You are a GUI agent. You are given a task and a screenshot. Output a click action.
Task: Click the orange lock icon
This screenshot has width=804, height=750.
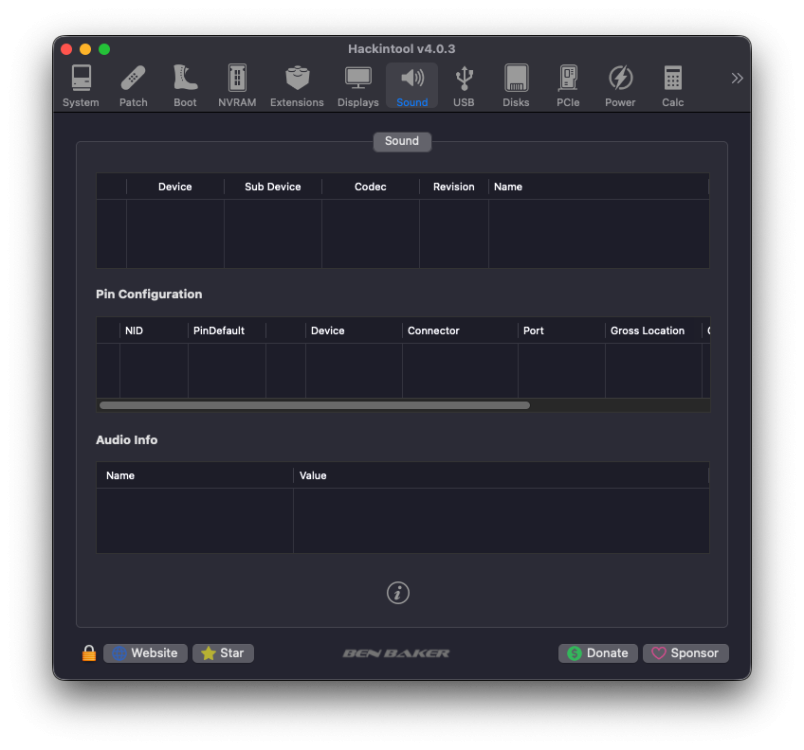coord(89,653)
